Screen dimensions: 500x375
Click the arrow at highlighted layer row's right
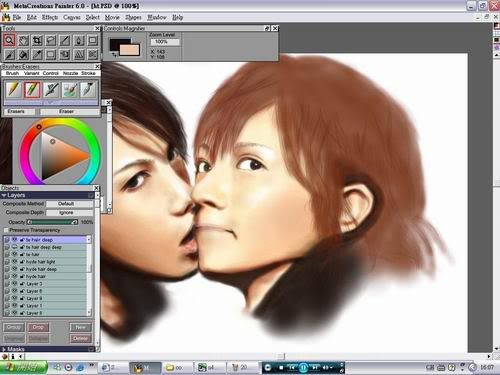89,240
